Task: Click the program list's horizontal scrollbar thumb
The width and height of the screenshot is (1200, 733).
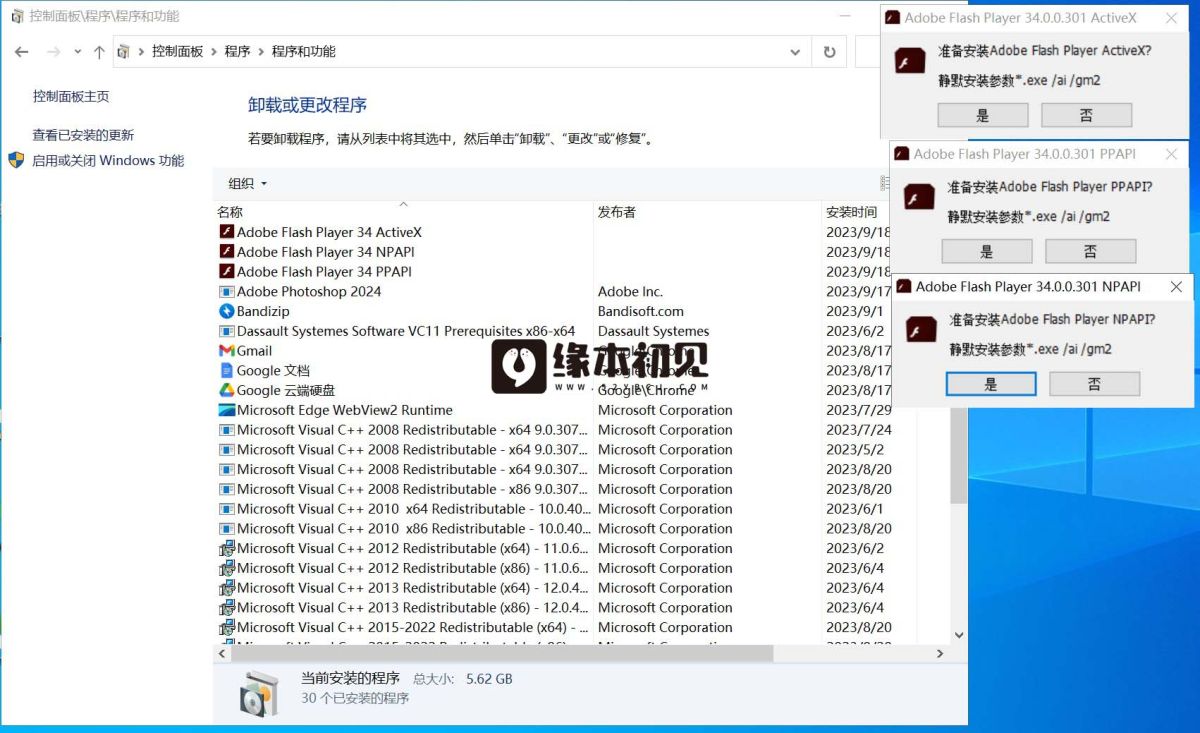Action: point(503,653)
